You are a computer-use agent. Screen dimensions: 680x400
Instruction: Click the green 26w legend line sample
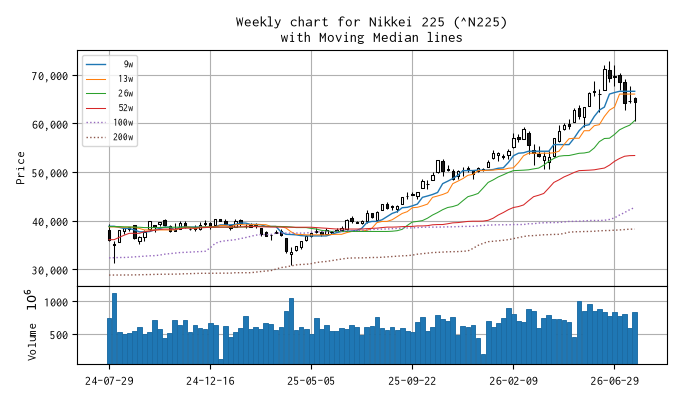[x=96, y=94]
